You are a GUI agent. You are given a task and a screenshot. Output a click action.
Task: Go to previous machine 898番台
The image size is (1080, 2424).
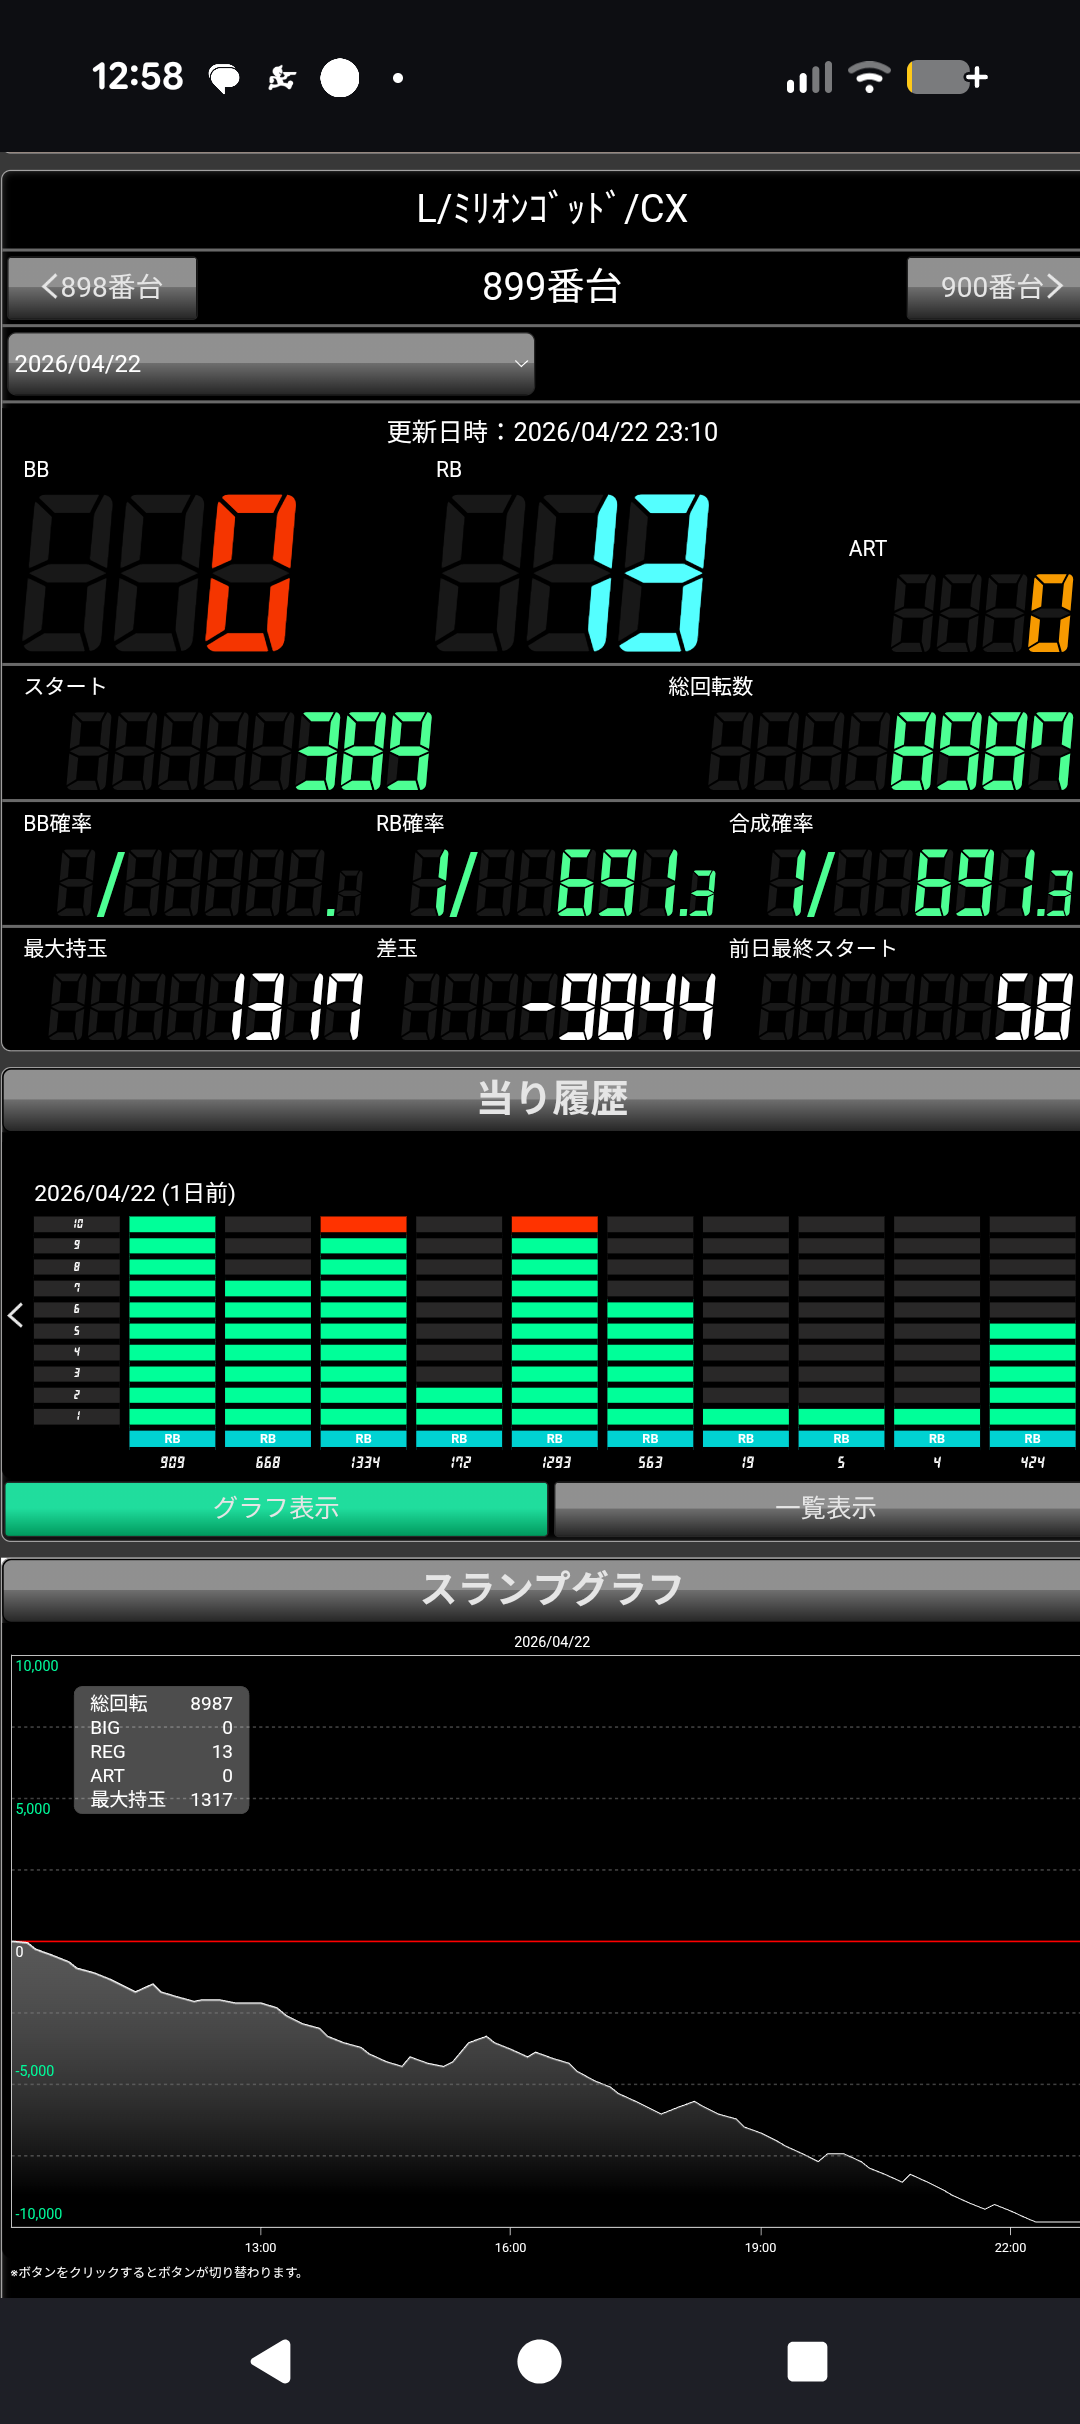(102, 288)
